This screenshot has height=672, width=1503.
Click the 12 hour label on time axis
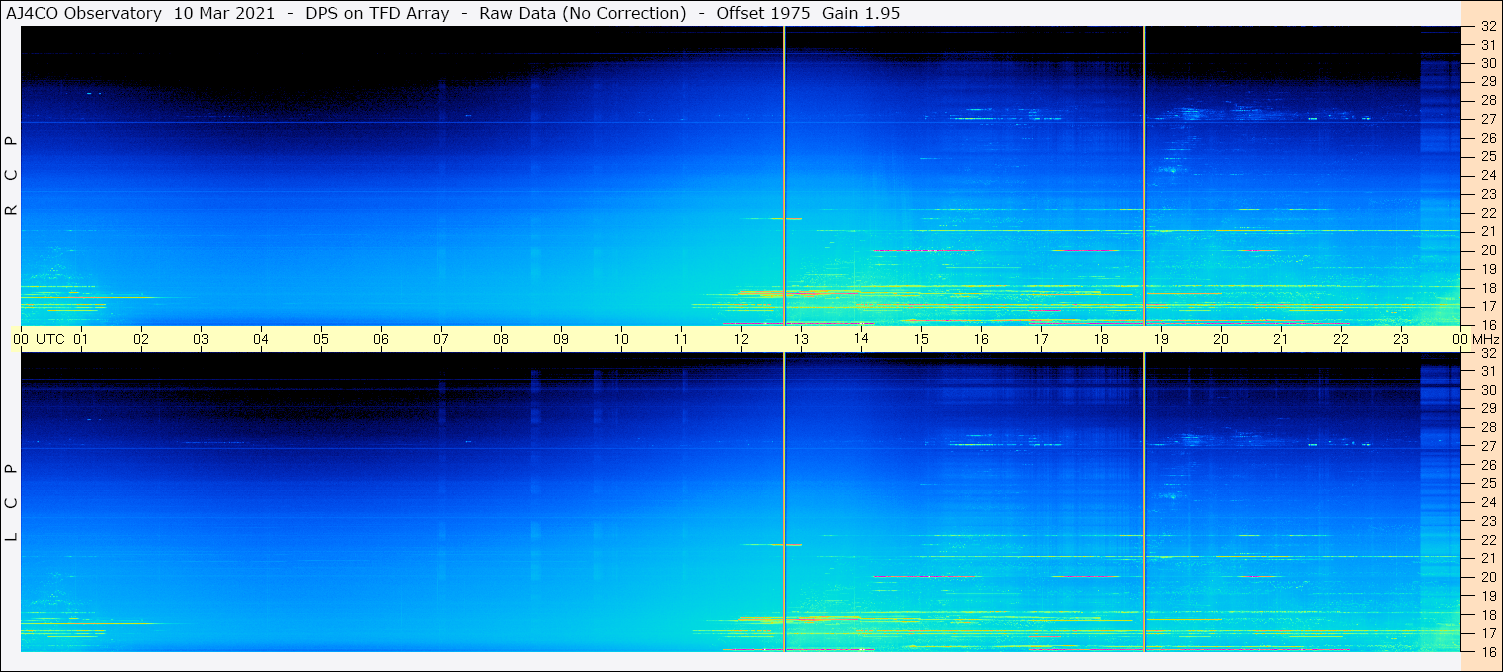(x=741, y=339)
